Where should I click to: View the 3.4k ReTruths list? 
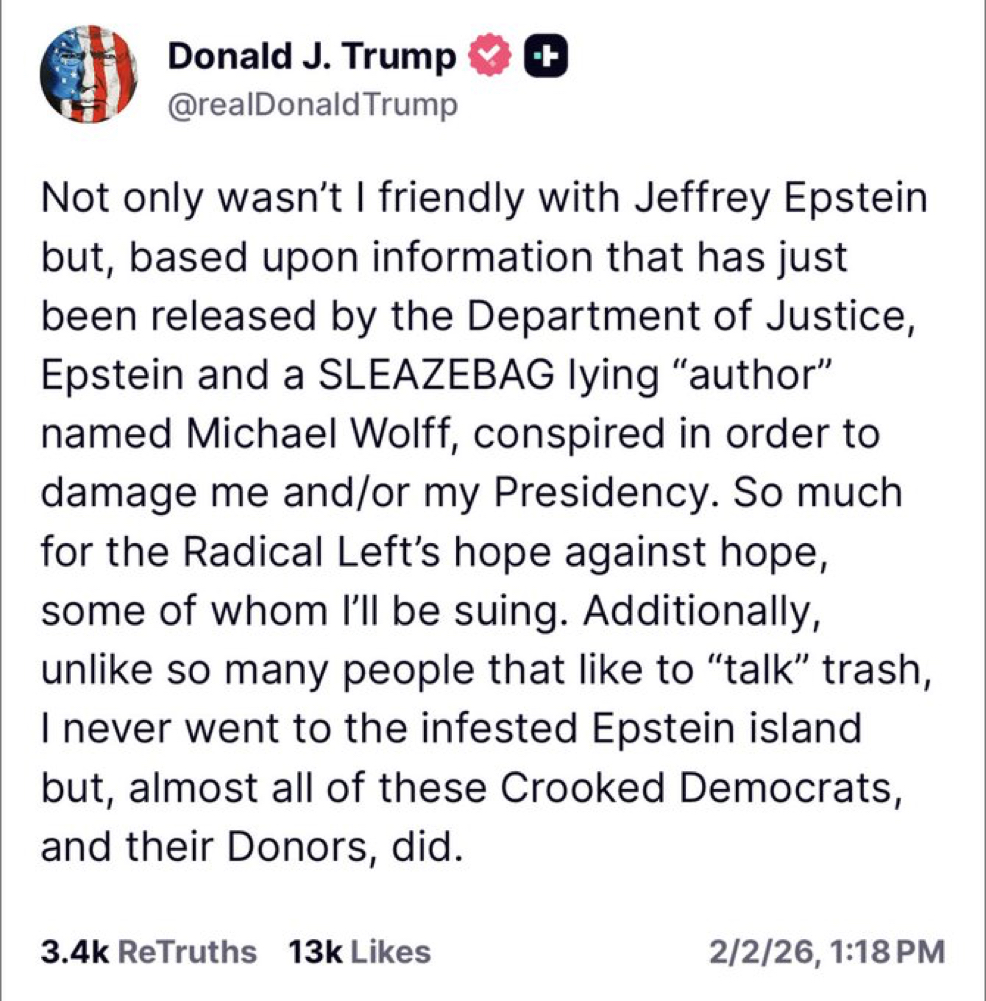click(148, 951)
